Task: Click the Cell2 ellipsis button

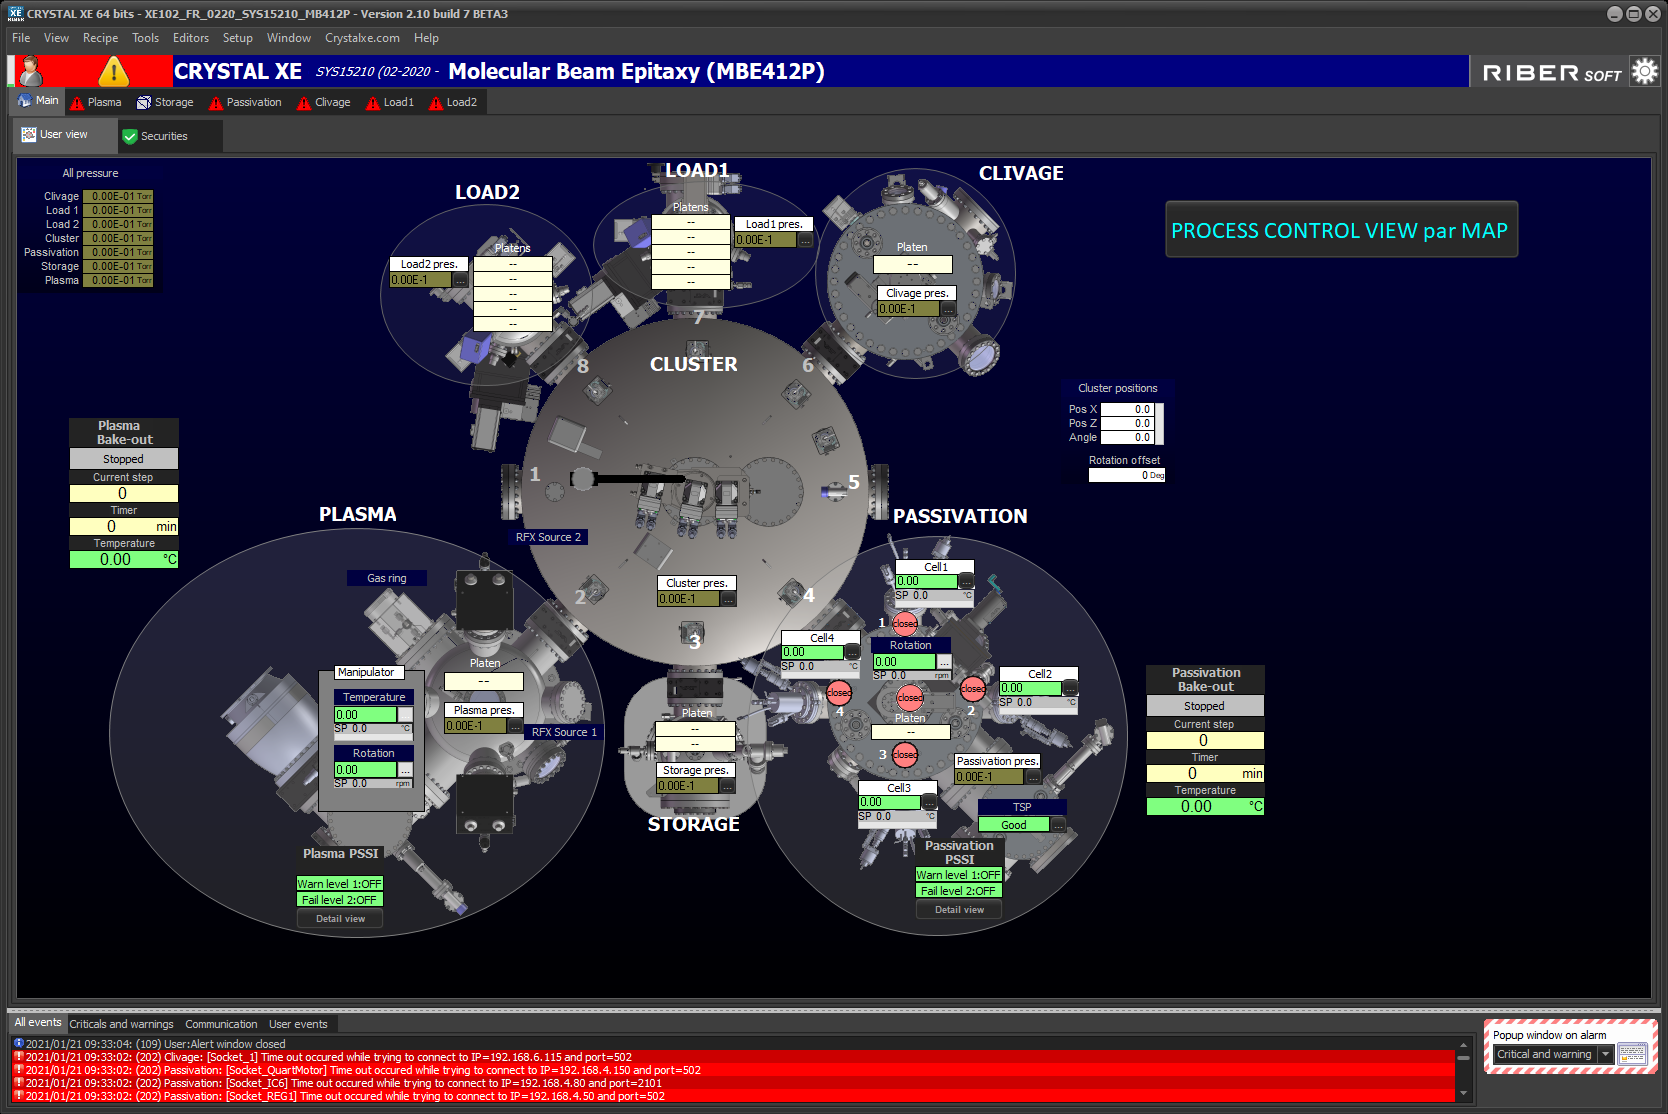Action: click(x=1070, y=688)
